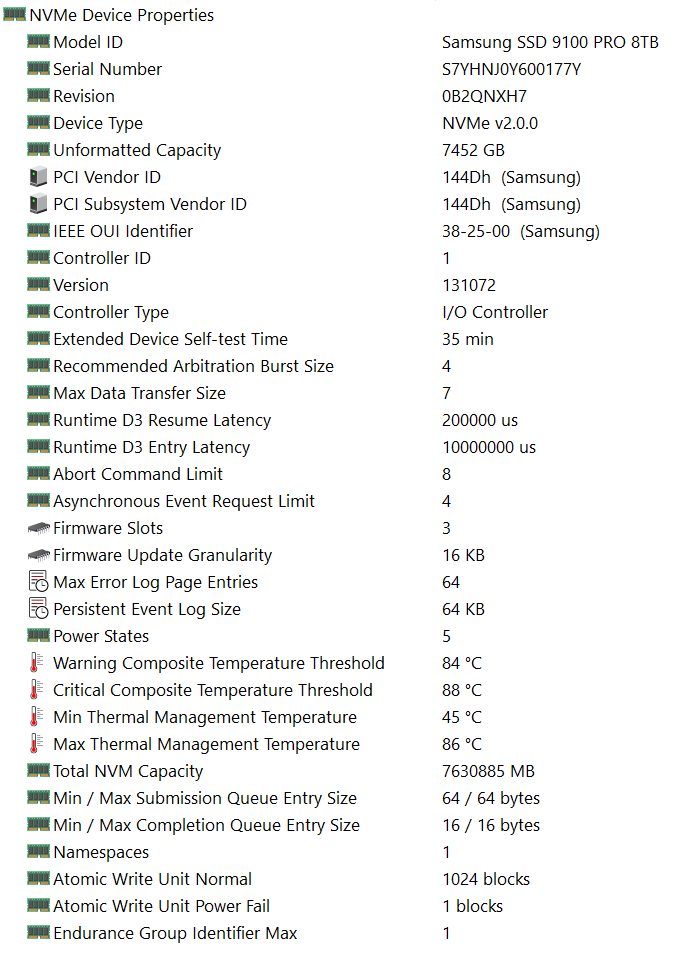Screen dimensions: 696x955
Task: Click the icon beside Controller ID
Action: point(38,258)
